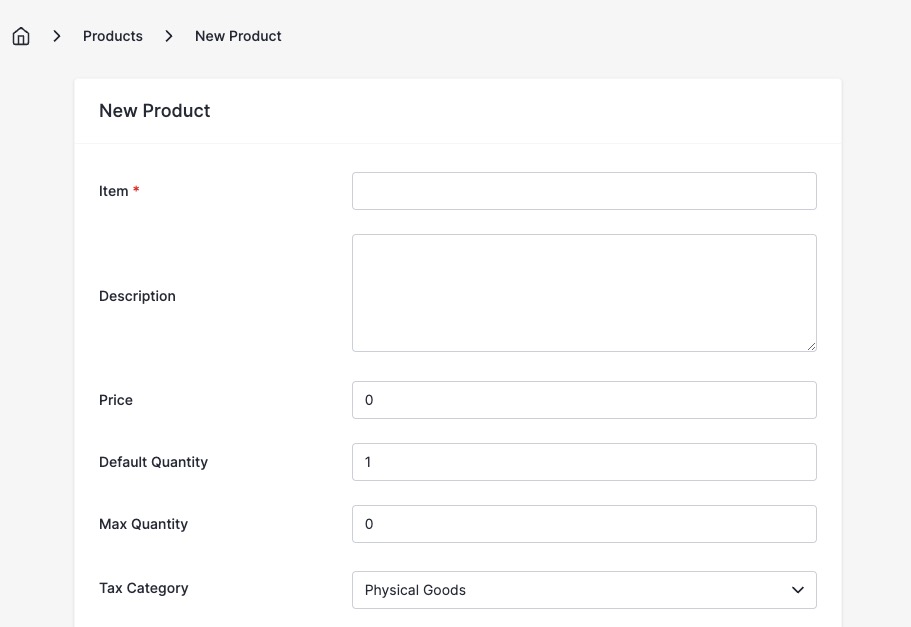Click the Item label text

click(x=112, y=190)
